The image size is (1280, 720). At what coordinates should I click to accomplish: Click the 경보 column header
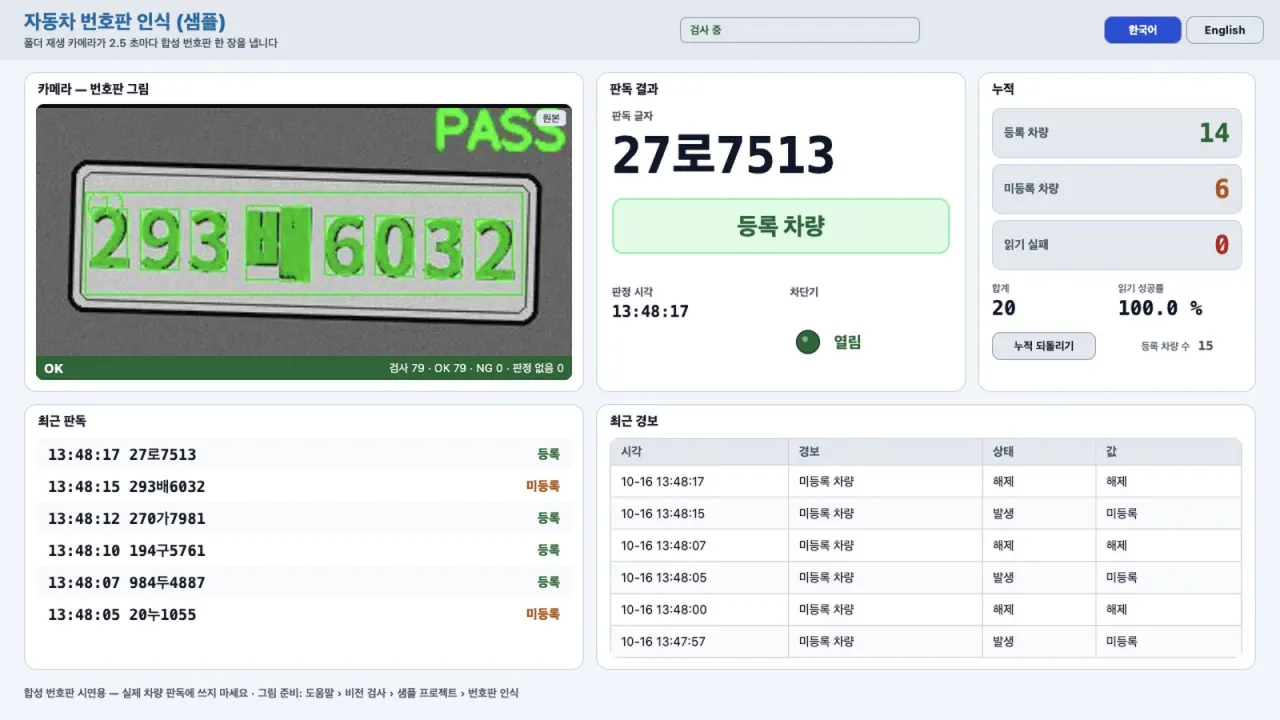(885, 452)
